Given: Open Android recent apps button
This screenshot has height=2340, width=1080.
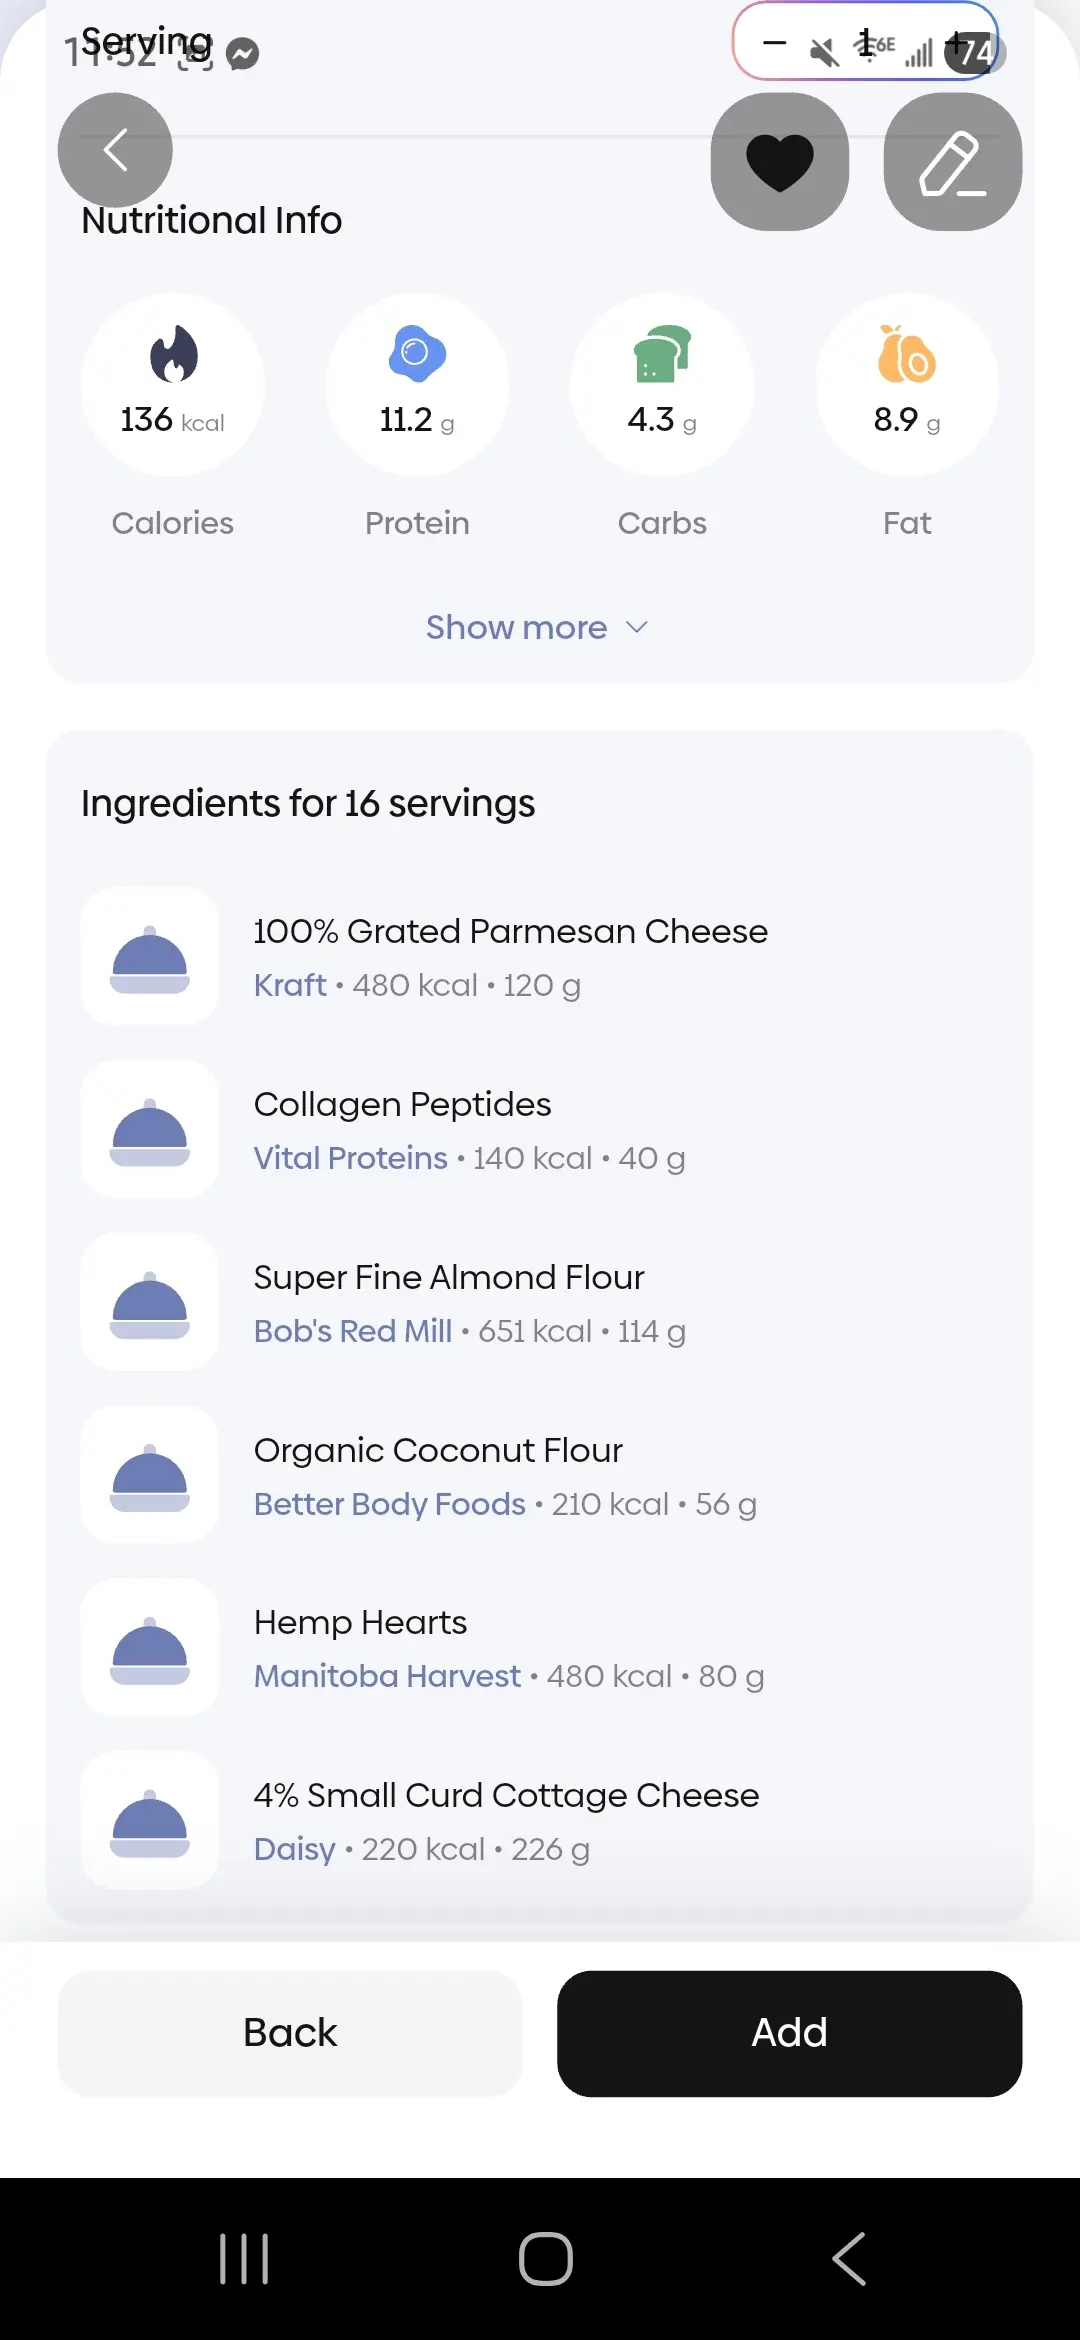Looking at the screenshot, I should 244,2258.
